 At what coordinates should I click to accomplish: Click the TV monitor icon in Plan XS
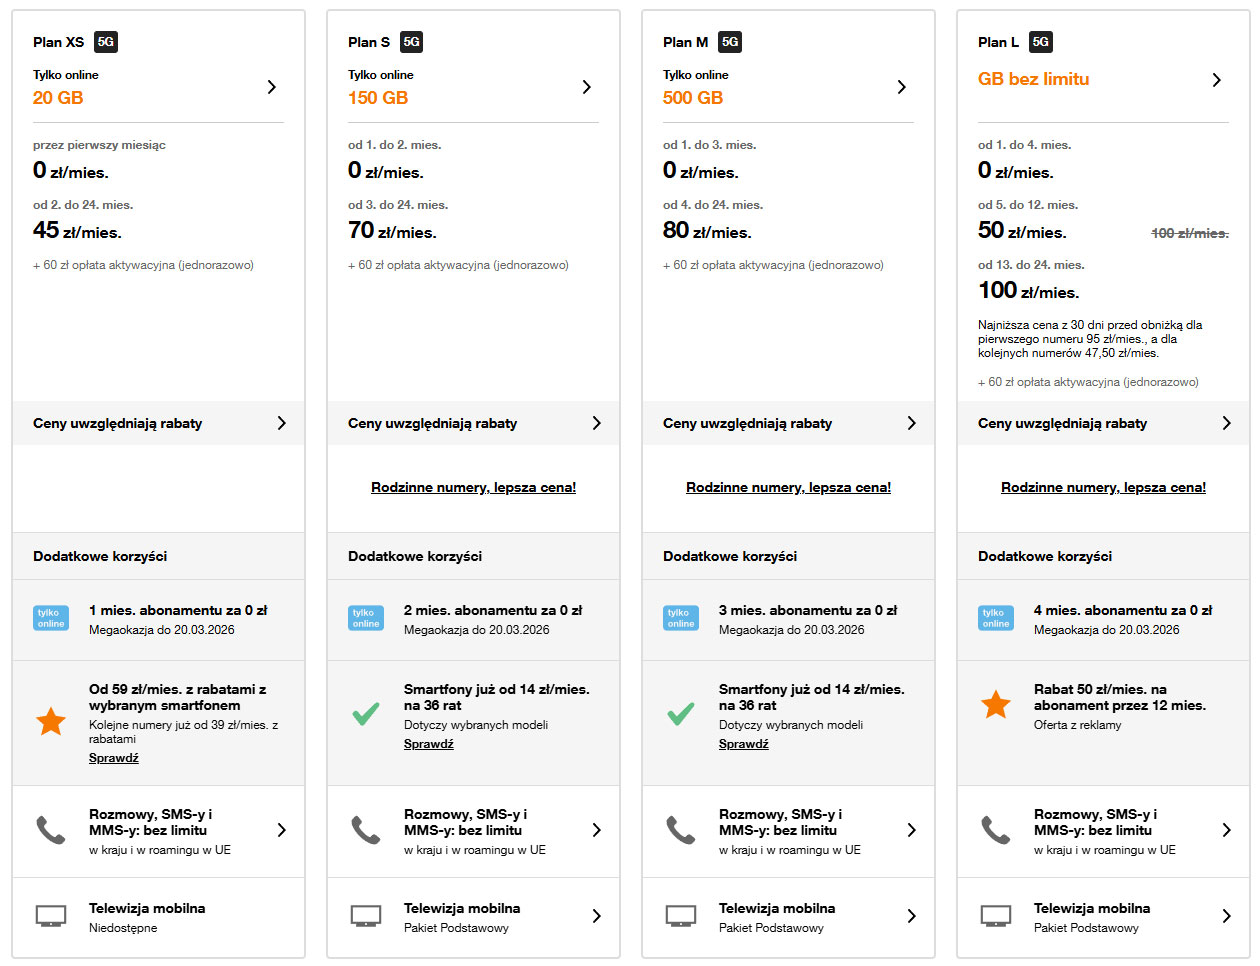(51, 916)
